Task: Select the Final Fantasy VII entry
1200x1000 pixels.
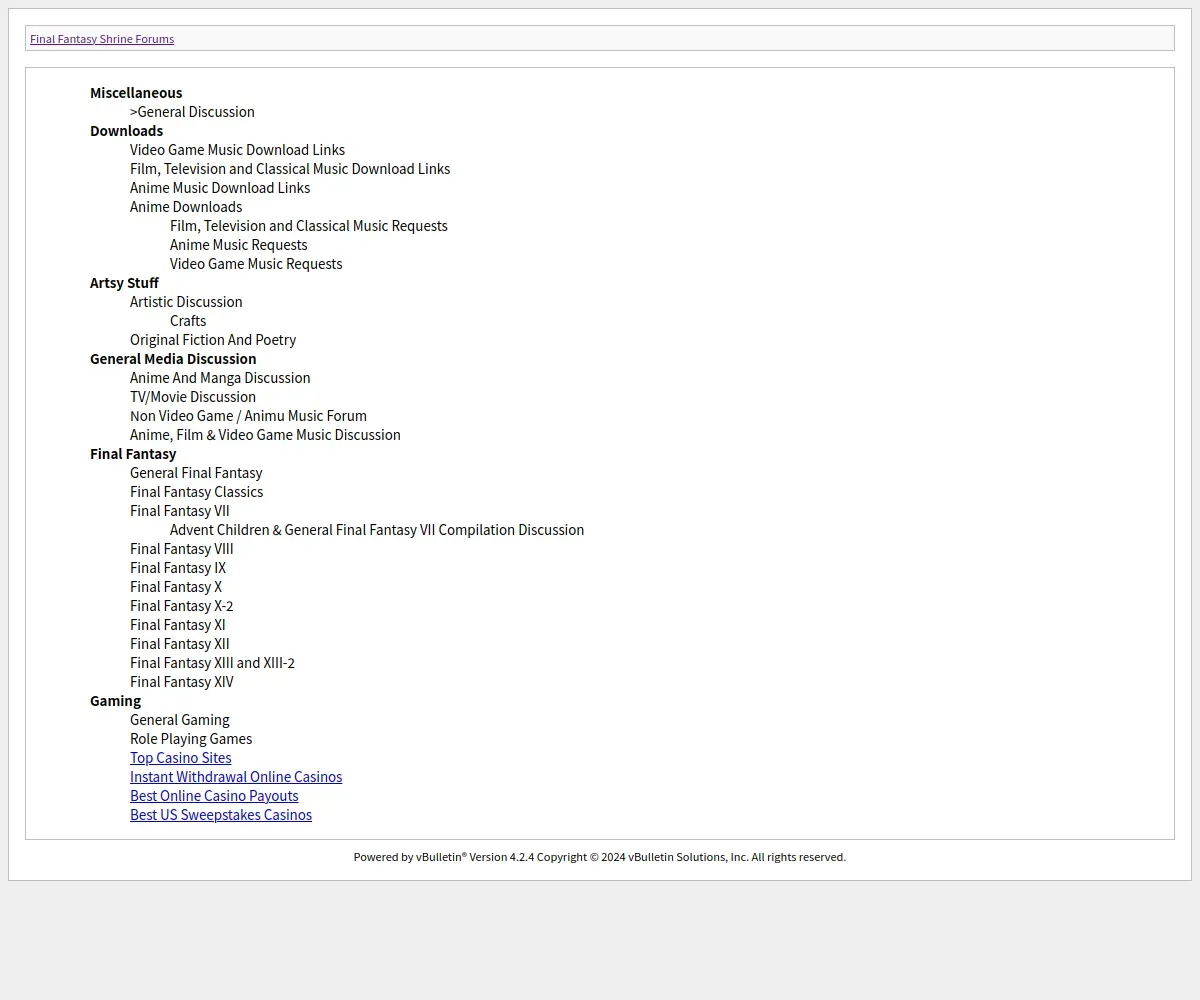Action: [x=180, y=511]
